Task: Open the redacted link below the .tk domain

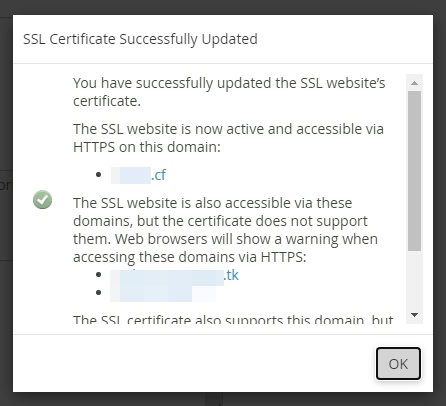Action: (163, 293)
